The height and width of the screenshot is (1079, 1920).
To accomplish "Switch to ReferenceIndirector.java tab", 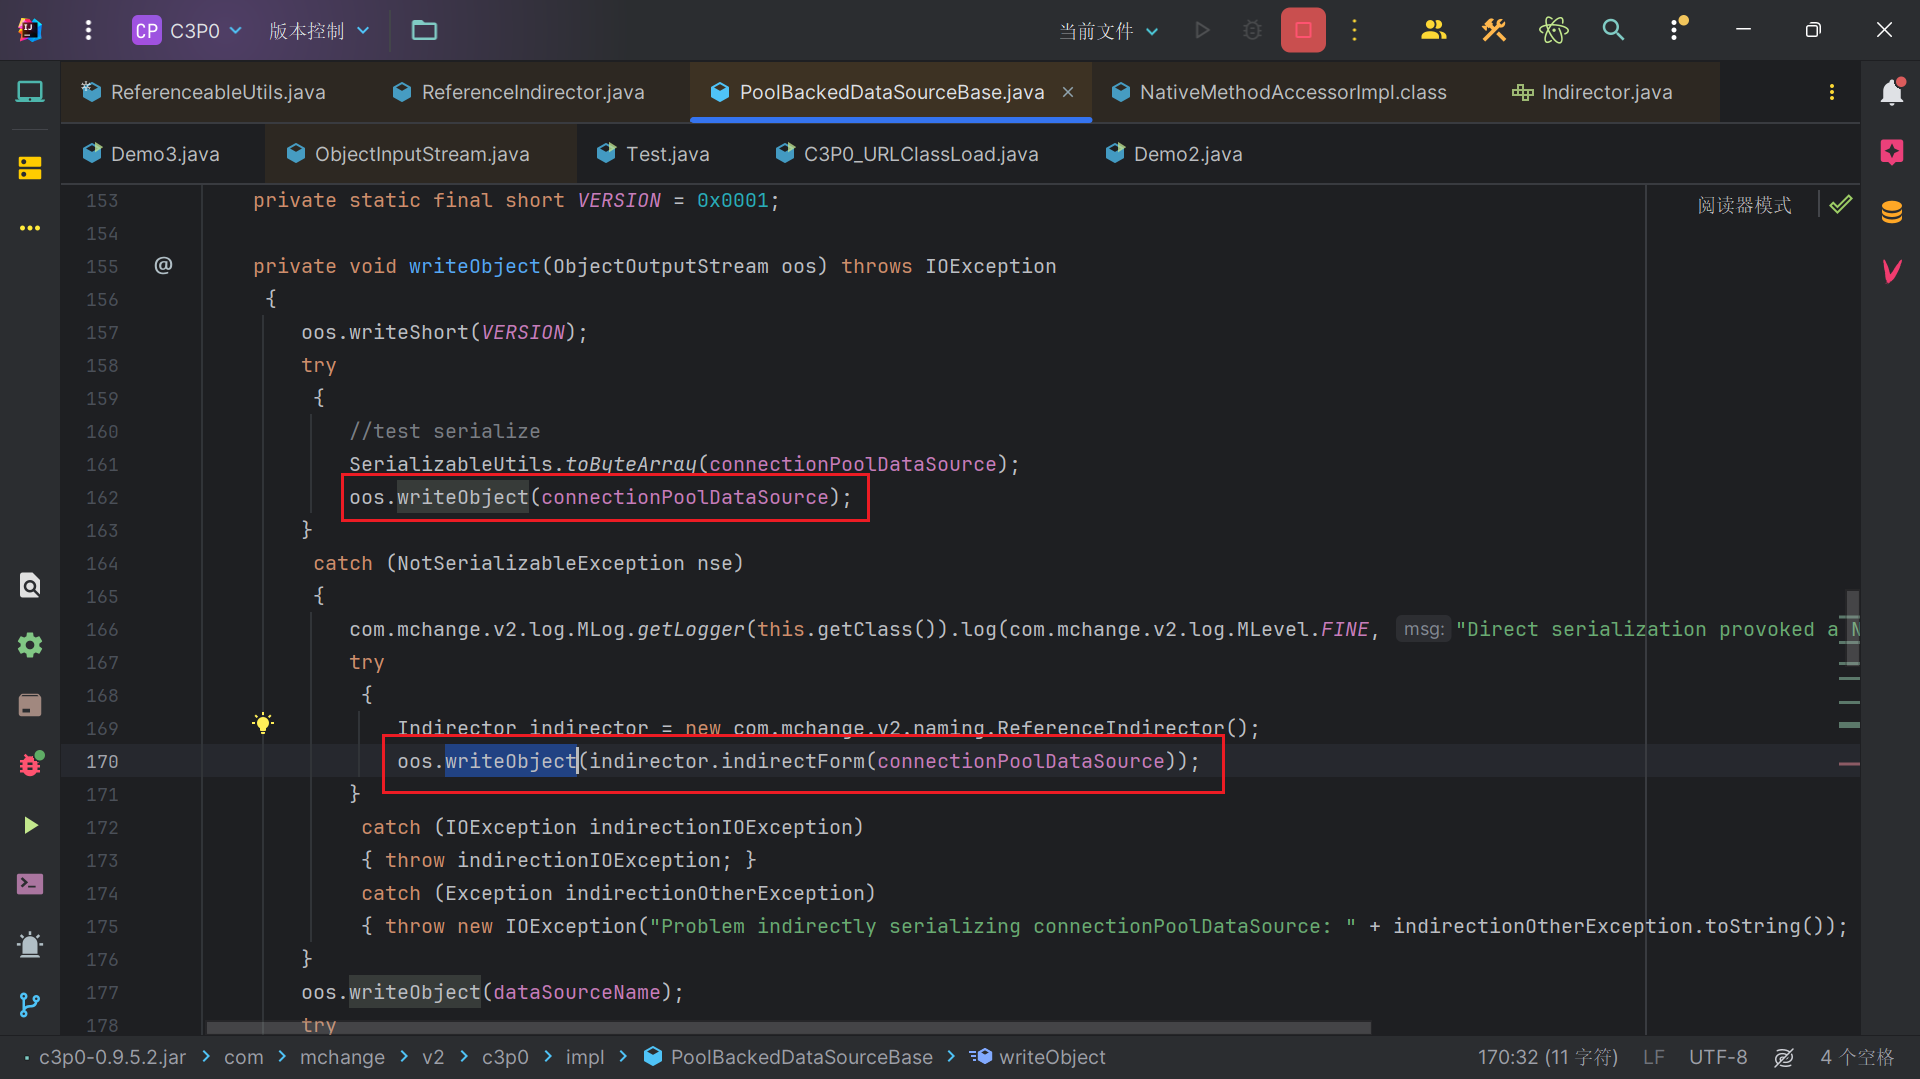I will [519, 92].
